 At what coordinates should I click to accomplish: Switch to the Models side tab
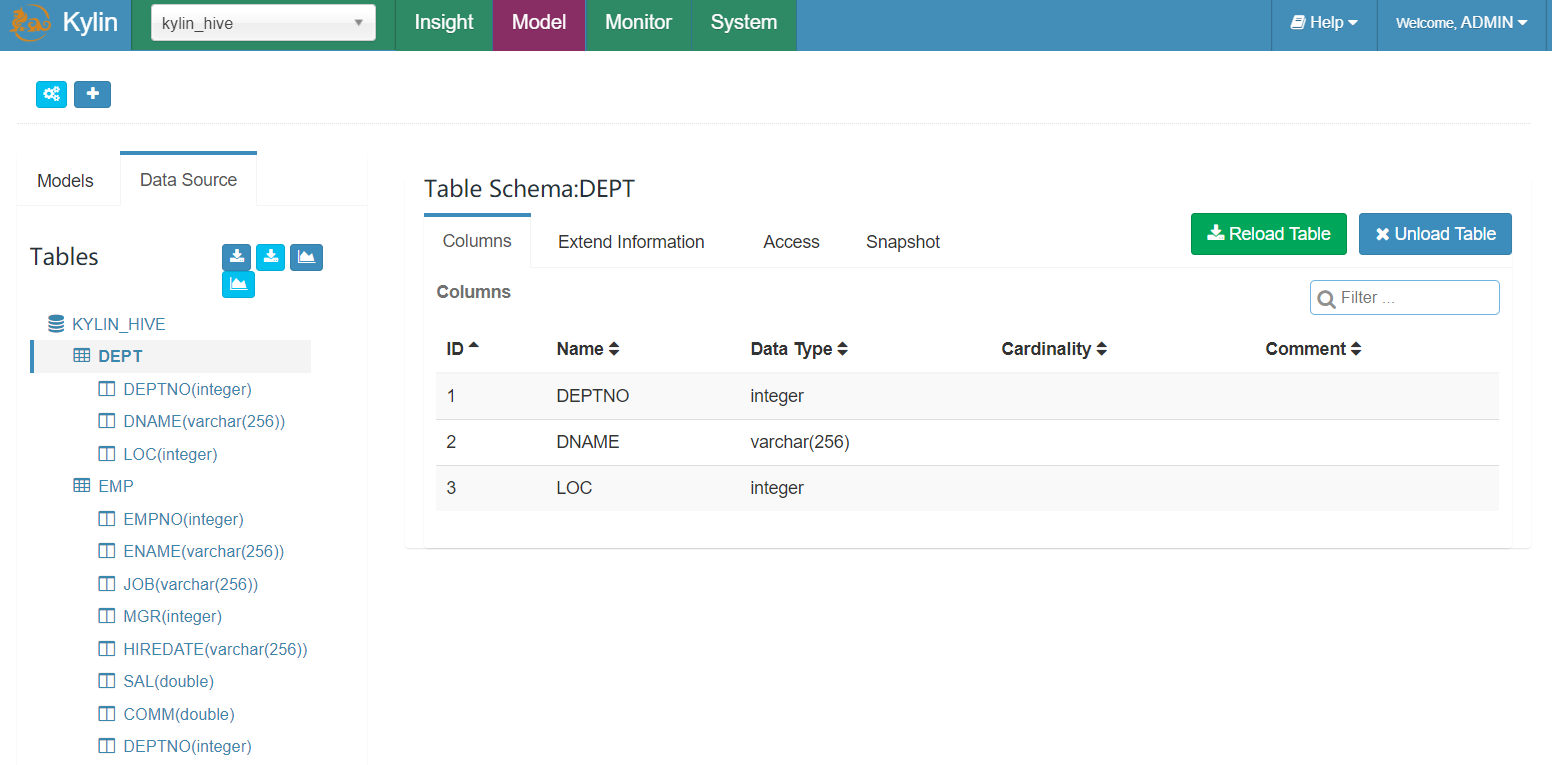tap(65, 181)
